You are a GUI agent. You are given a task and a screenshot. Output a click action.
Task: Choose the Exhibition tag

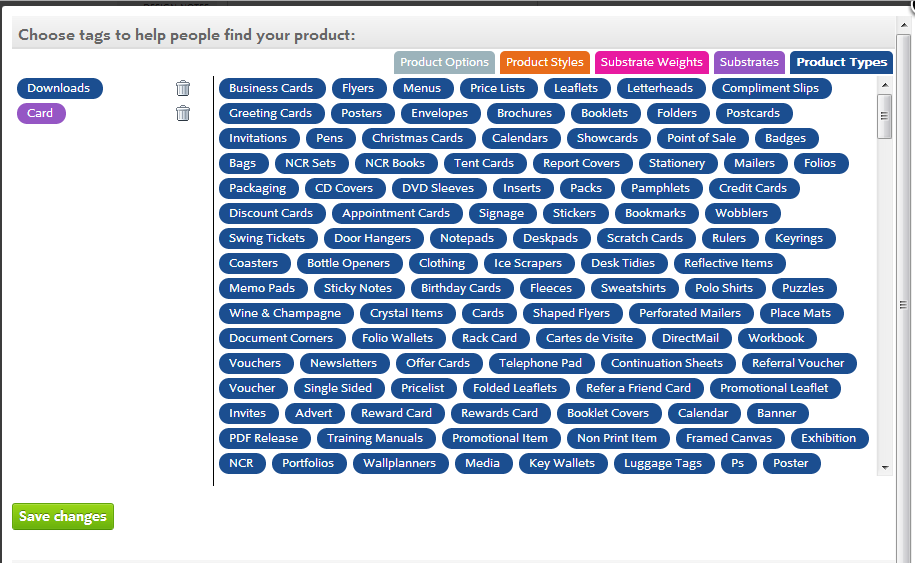pos(829,438)
